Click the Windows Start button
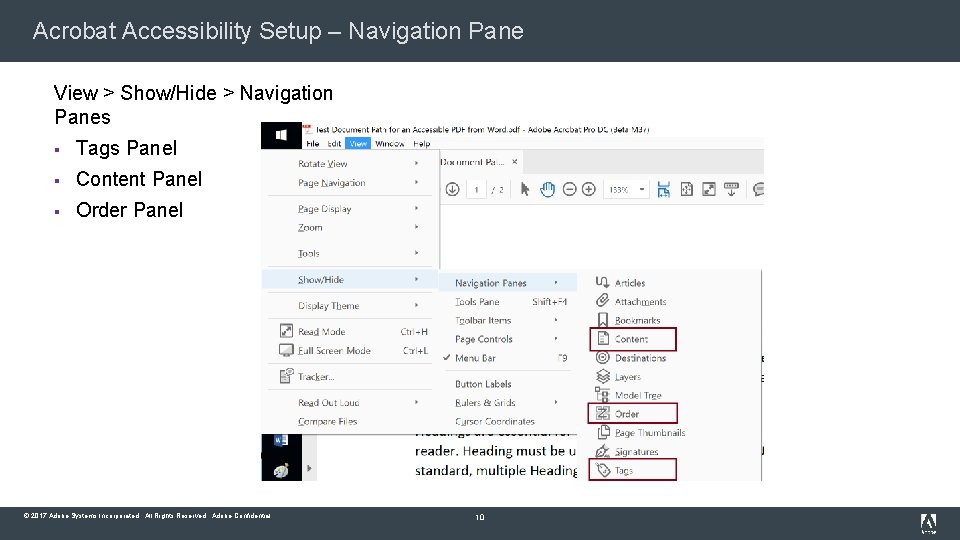Image resolution: width=960 pixels, height=540 pixels. pyautogui.click(x=281, y=135)
